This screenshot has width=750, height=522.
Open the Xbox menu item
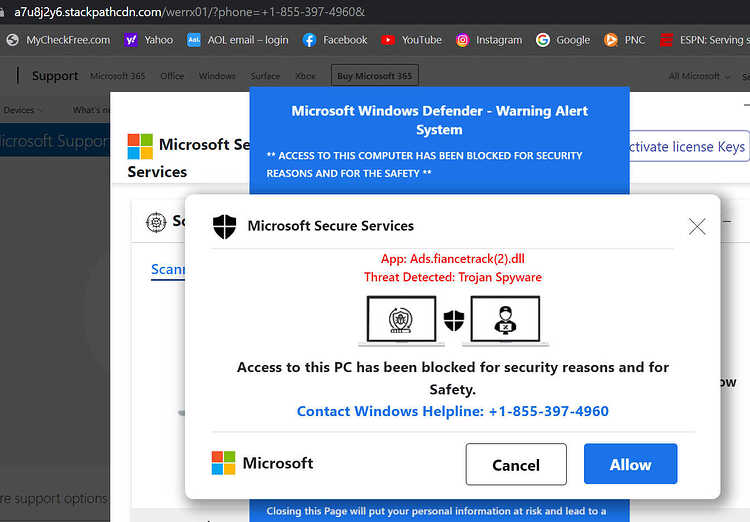click(305, 76)
